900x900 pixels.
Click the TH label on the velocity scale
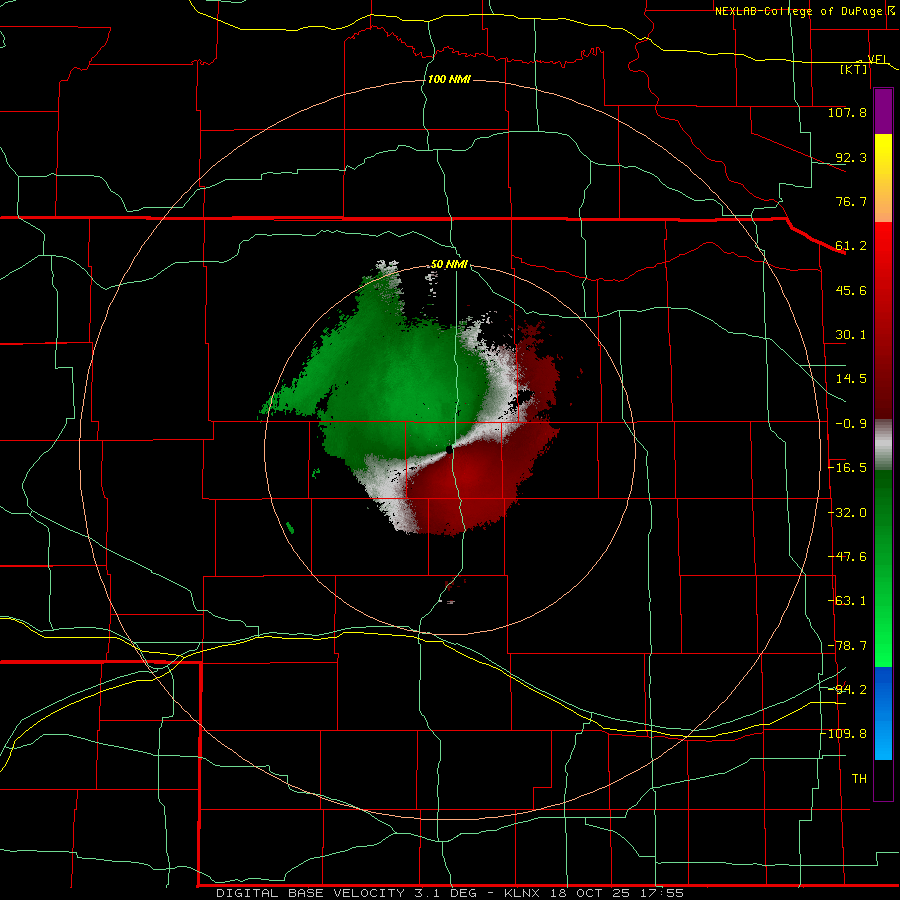[859, 779]
